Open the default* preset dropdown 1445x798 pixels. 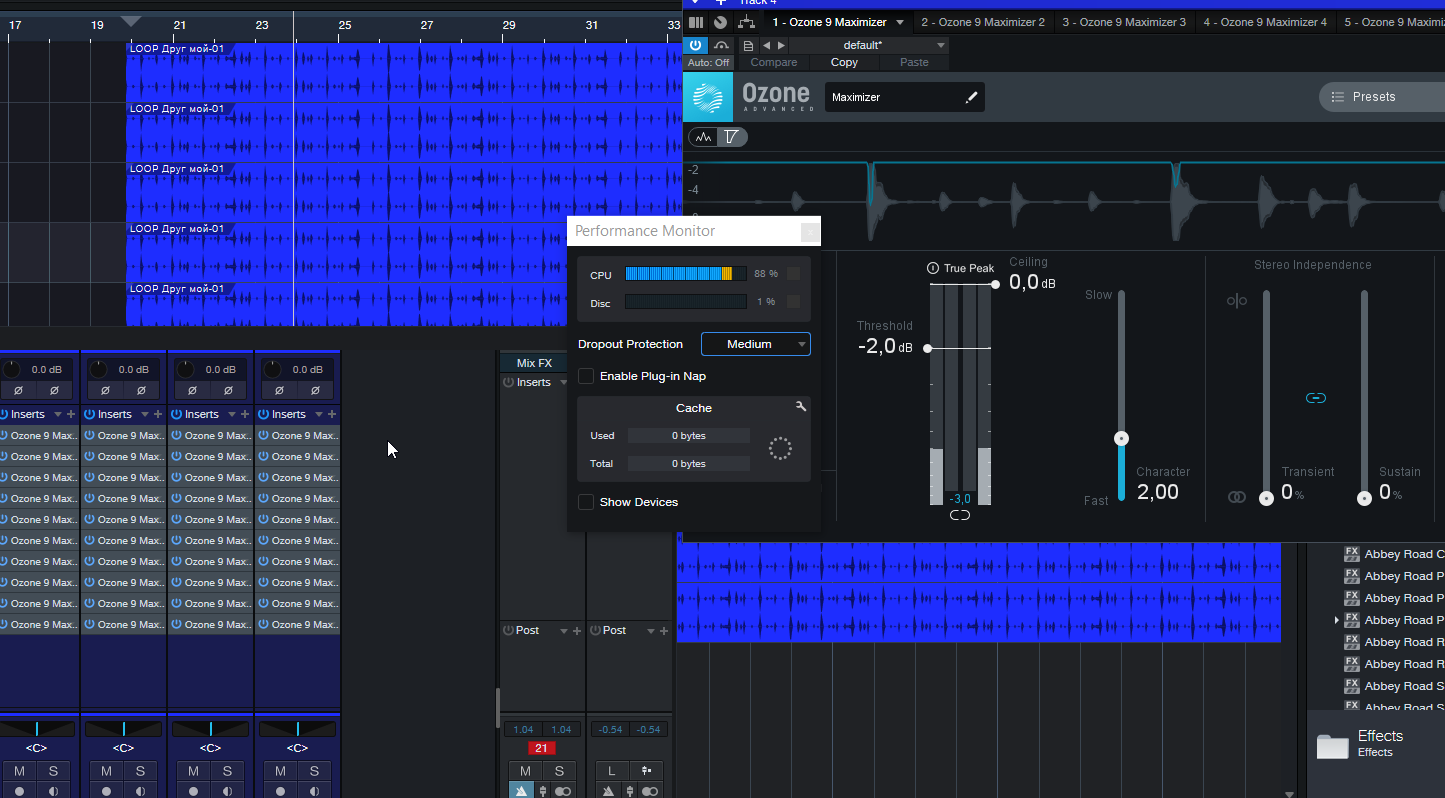tap(869, 45)
